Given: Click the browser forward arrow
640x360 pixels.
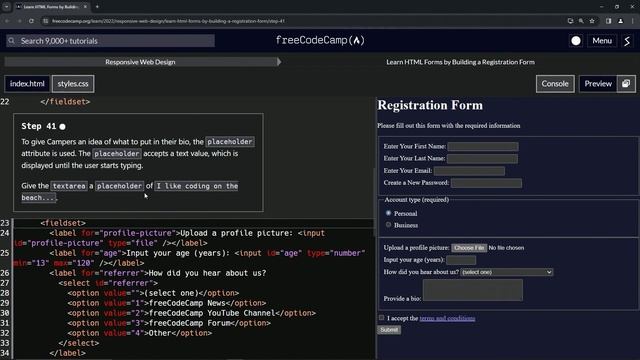Looking at the screenshot, I should coord(19,21).
